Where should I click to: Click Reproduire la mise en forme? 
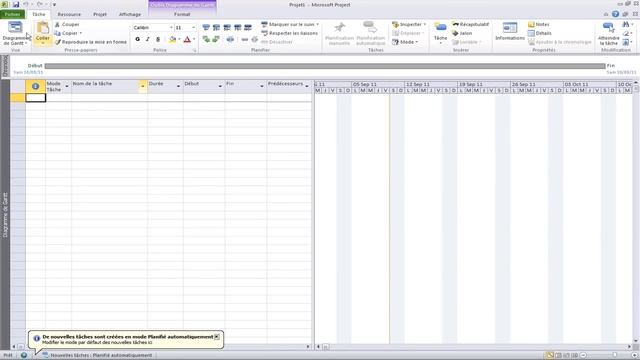91,42
